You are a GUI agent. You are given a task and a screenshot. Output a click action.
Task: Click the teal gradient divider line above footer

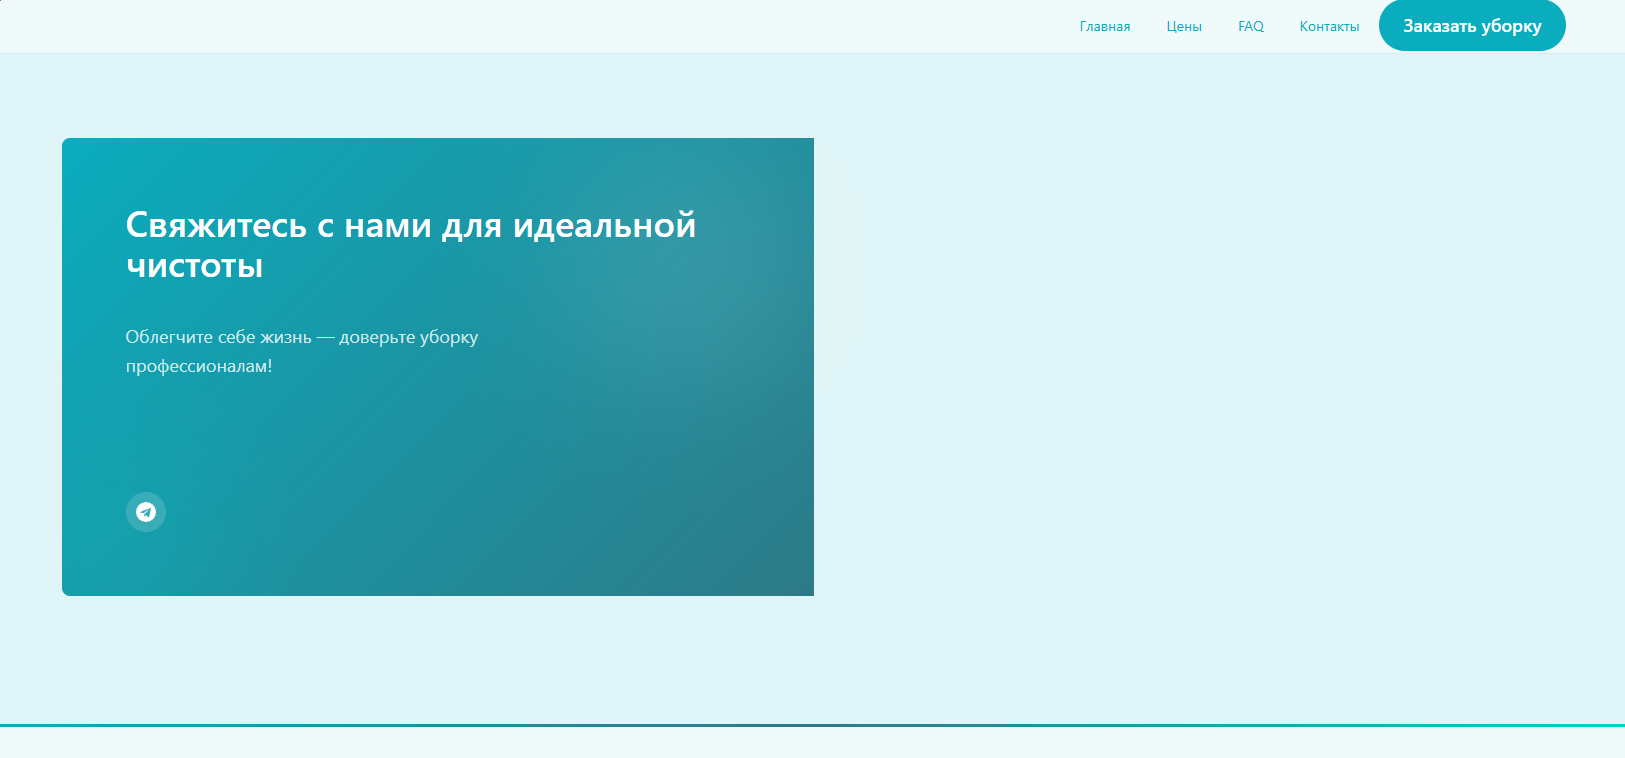[x=812, y=725]
